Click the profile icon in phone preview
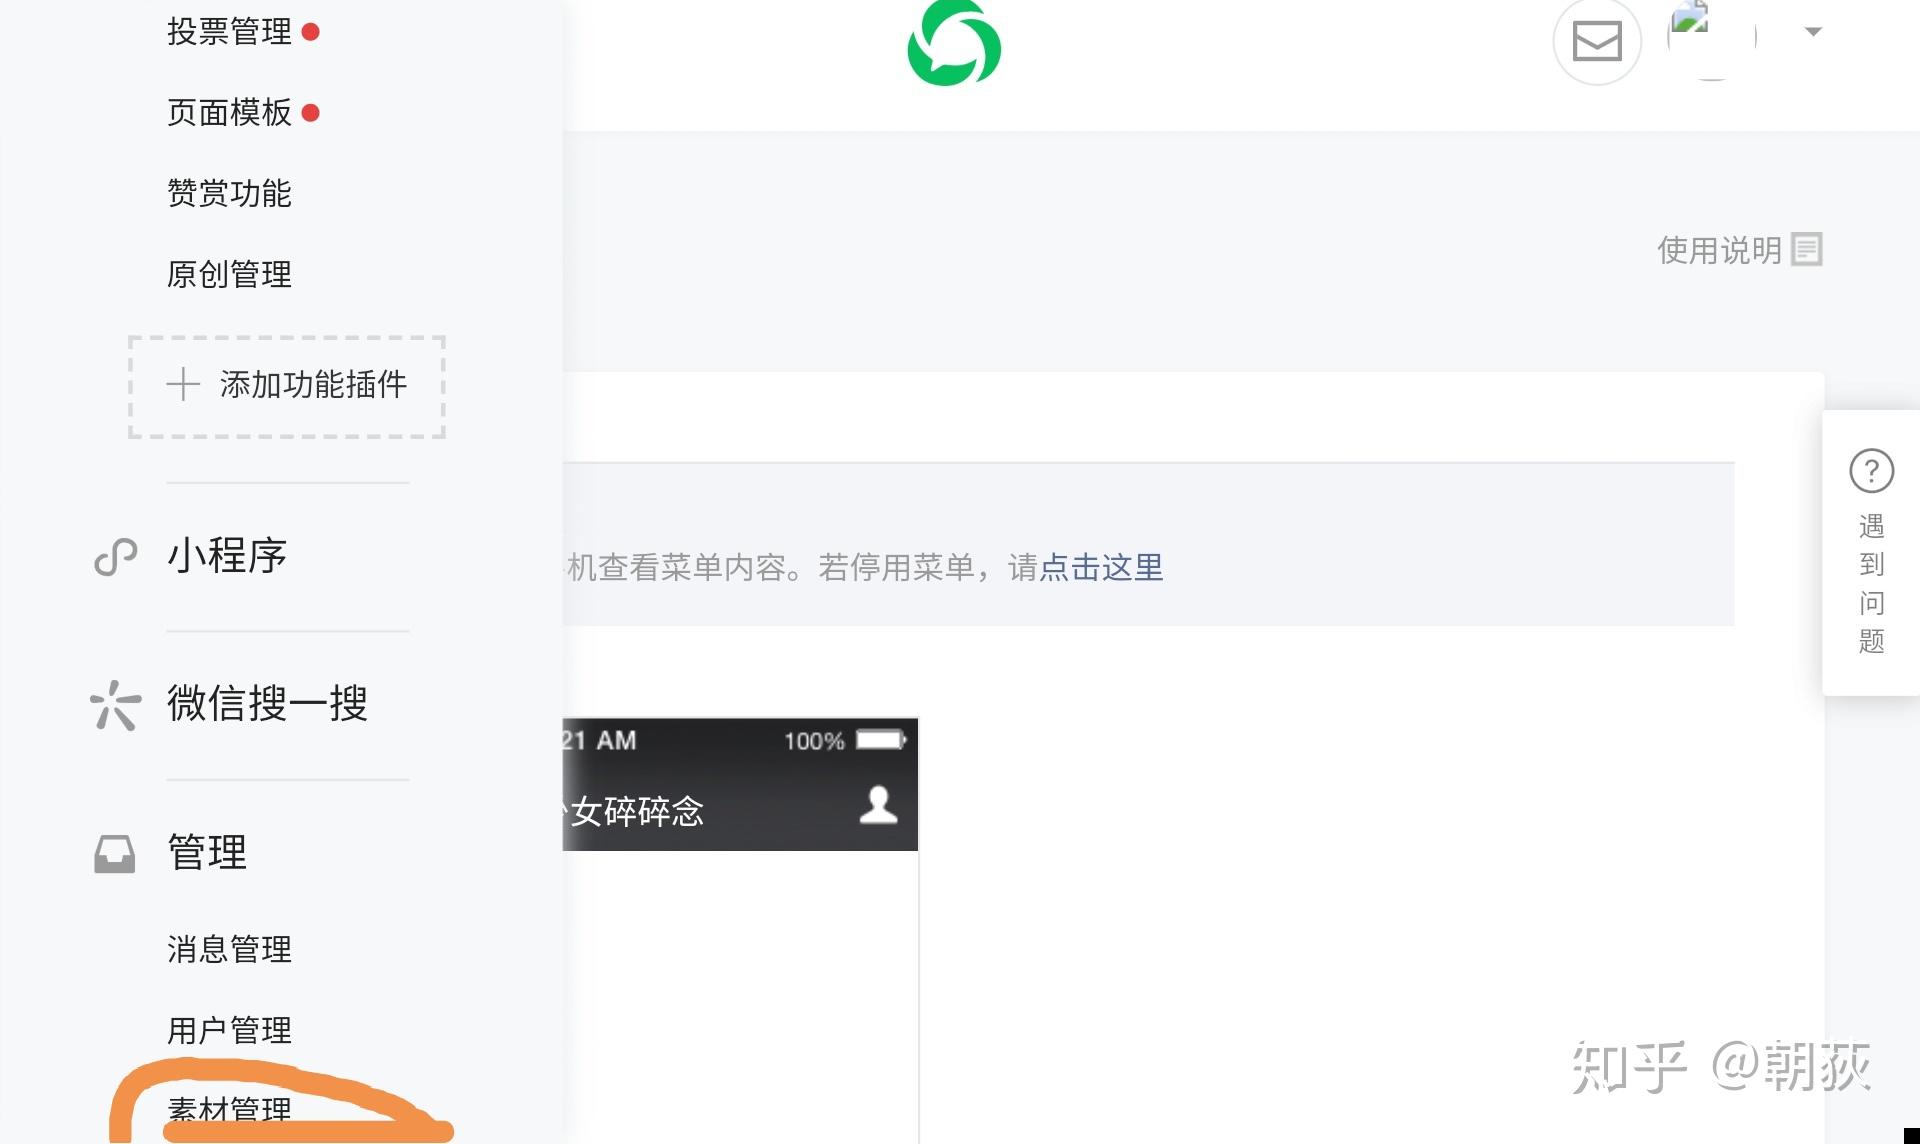This screenshot has width=1920, height=1144. coord(878,806)
